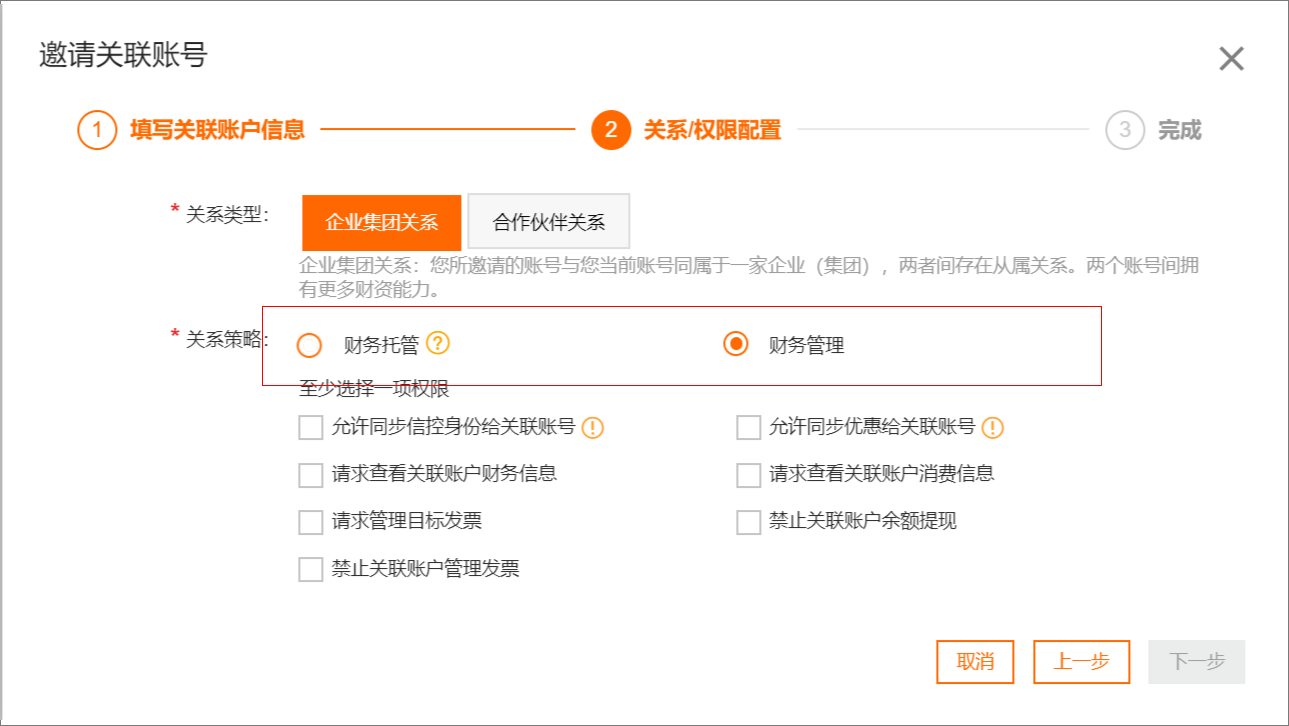Click the help icon beside 财务托管
This screenshot has height=726, width=1289.
coord(438,344)
